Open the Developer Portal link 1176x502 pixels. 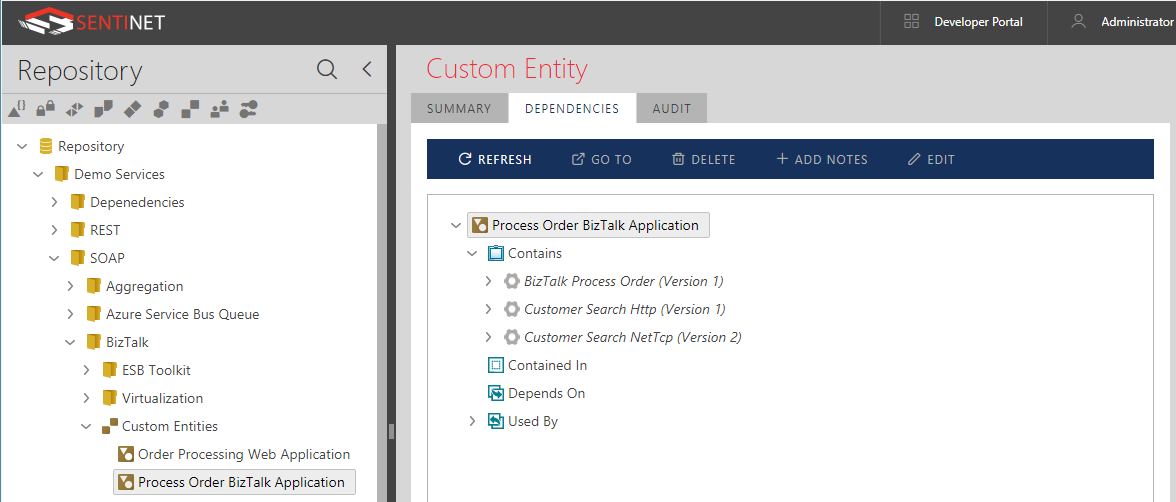pyautogui.click(x=978, y=22)
